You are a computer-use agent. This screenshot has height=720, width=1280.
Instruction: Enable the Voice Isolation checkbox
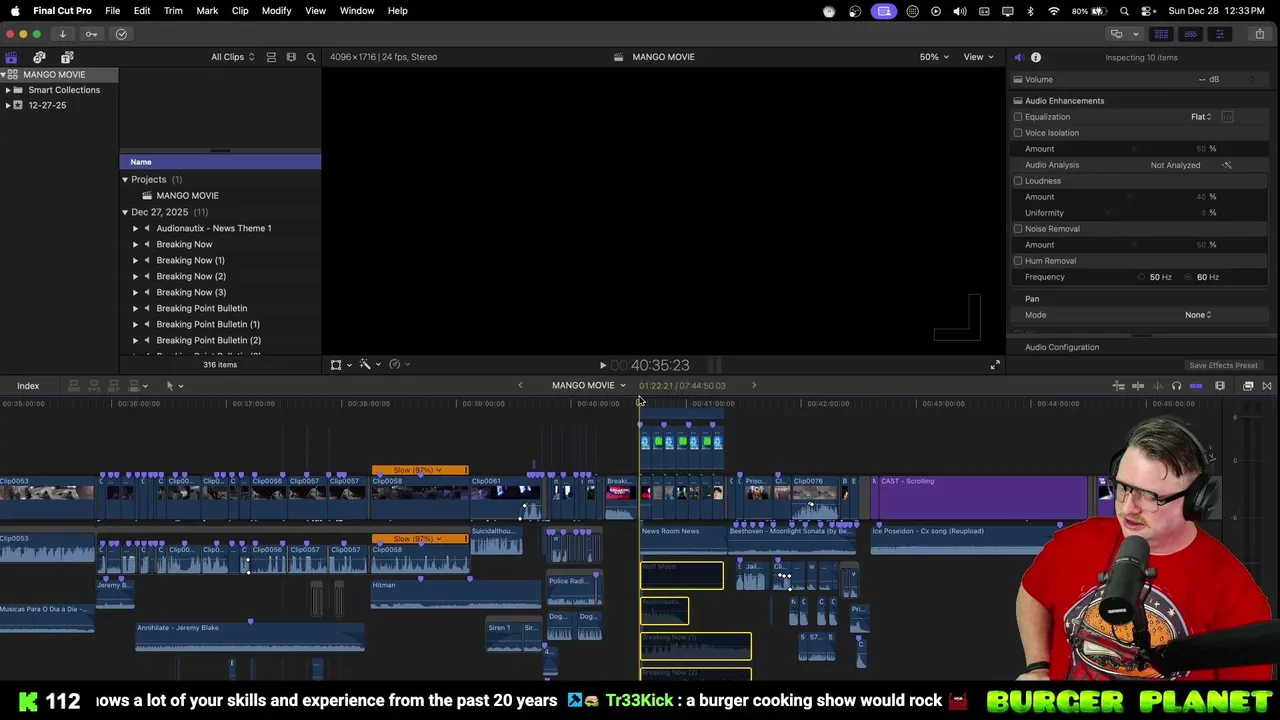pyautogui.click(x=1018, y=133)
